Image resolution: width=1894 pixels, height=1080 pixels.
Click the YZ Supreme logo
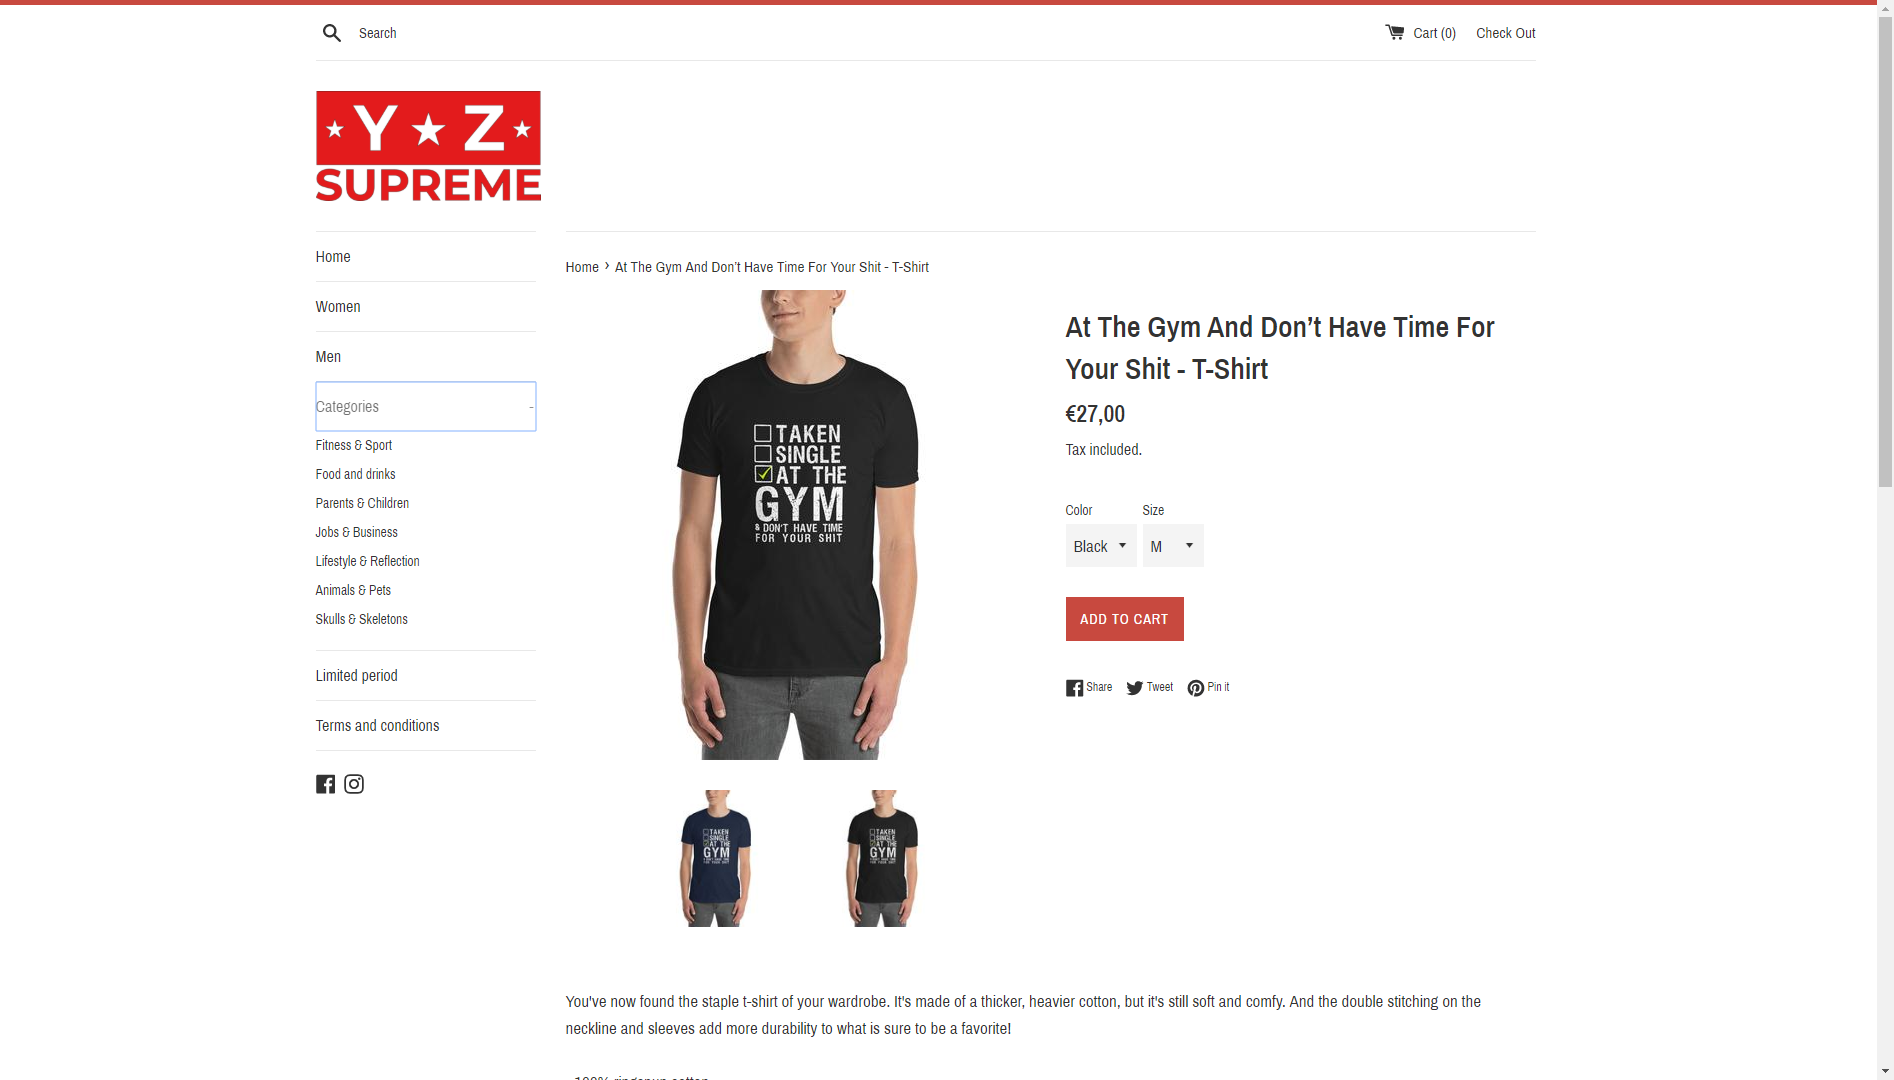coord(428,146)
